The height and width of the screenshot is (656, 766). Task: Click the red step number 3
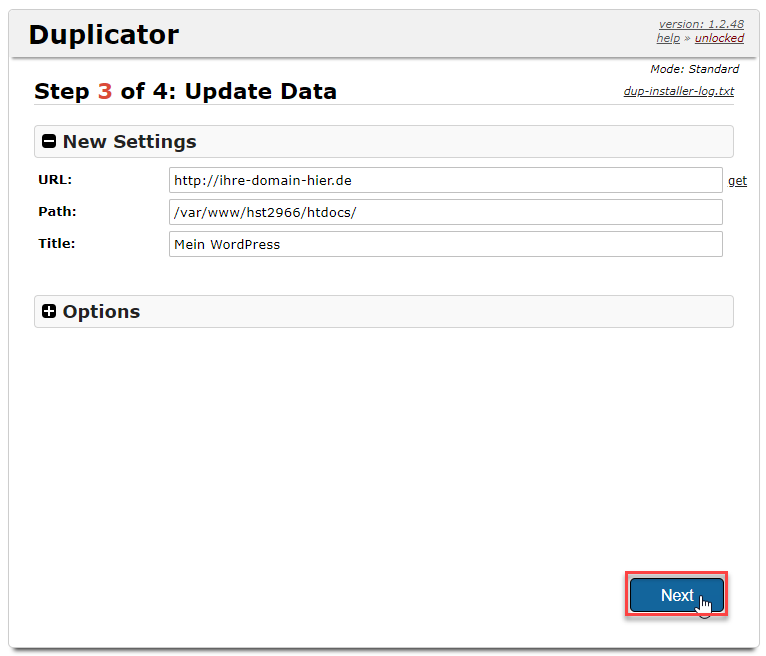click(x=105, y=92)
